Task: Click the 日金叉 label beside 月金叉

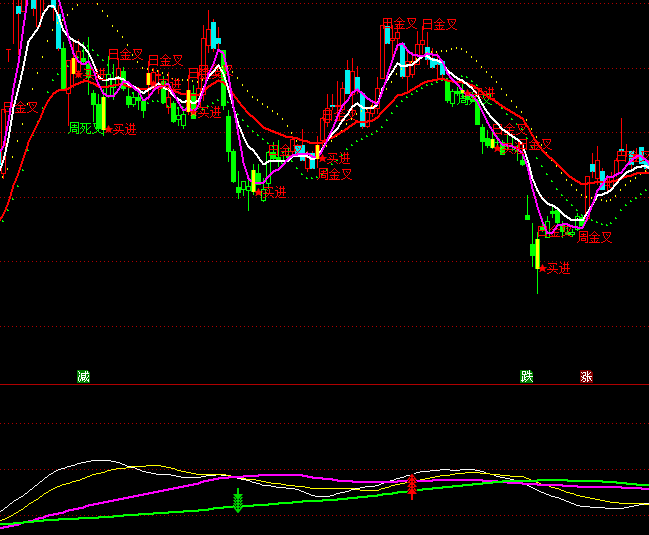Action: pyautogui.click(x=439, y=23)
